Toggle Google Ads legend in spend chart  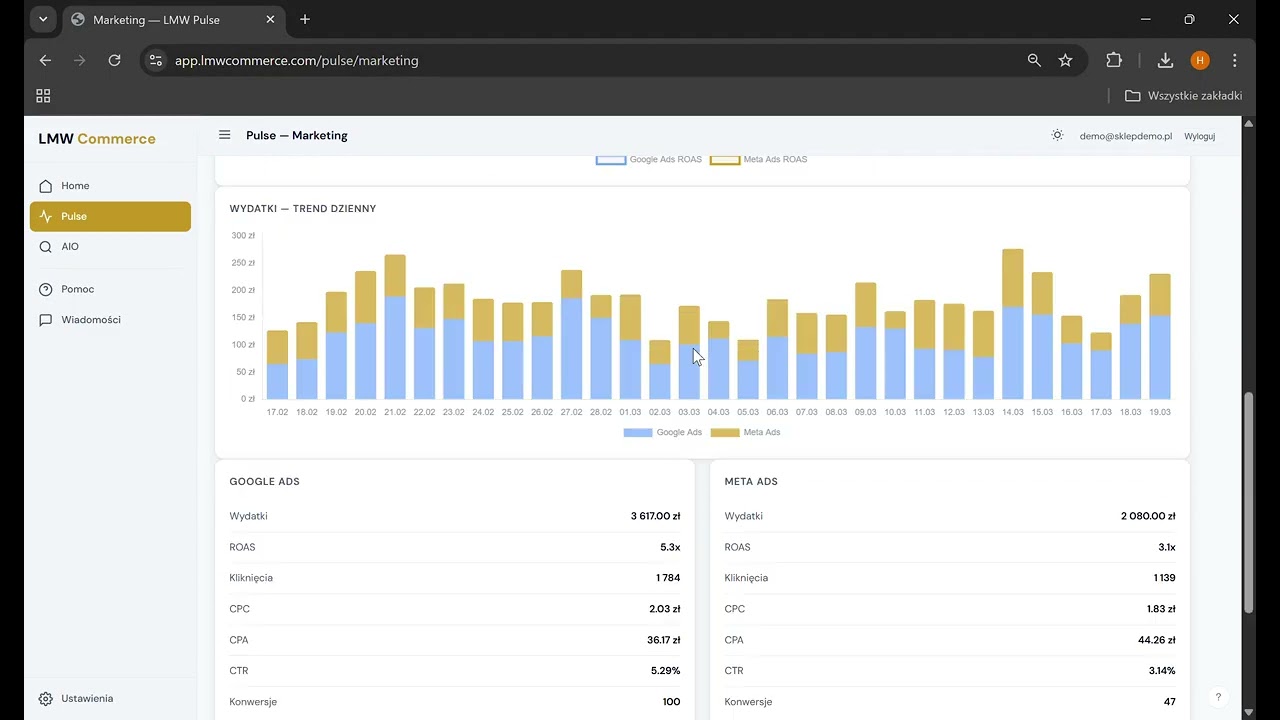coord(662,433)
